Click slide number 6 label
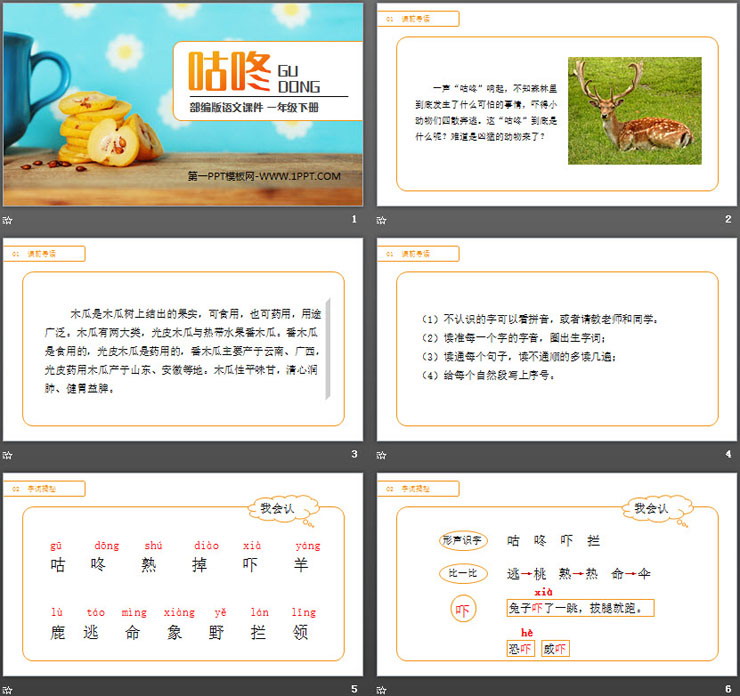Screen dimensions: 740x696 click(728, 689)
